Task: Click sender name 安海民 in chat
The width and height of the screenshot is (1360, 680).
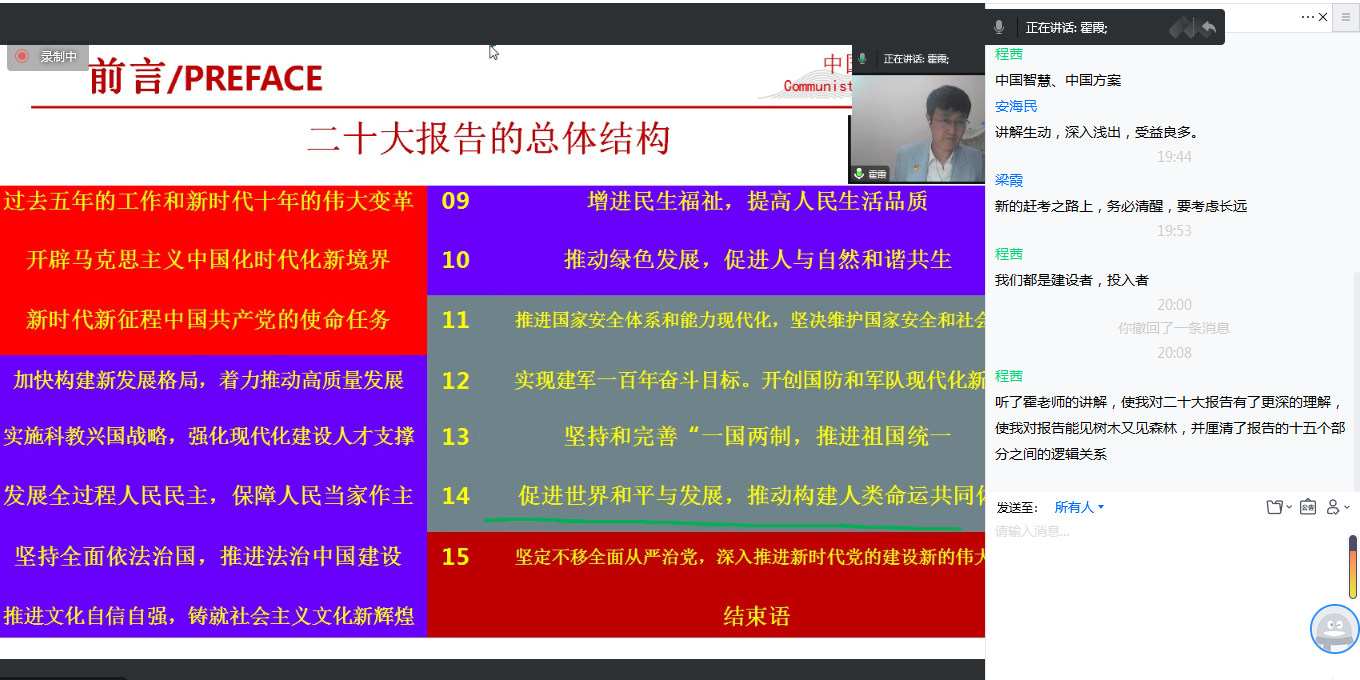Action: click(x=1016, y=106)
